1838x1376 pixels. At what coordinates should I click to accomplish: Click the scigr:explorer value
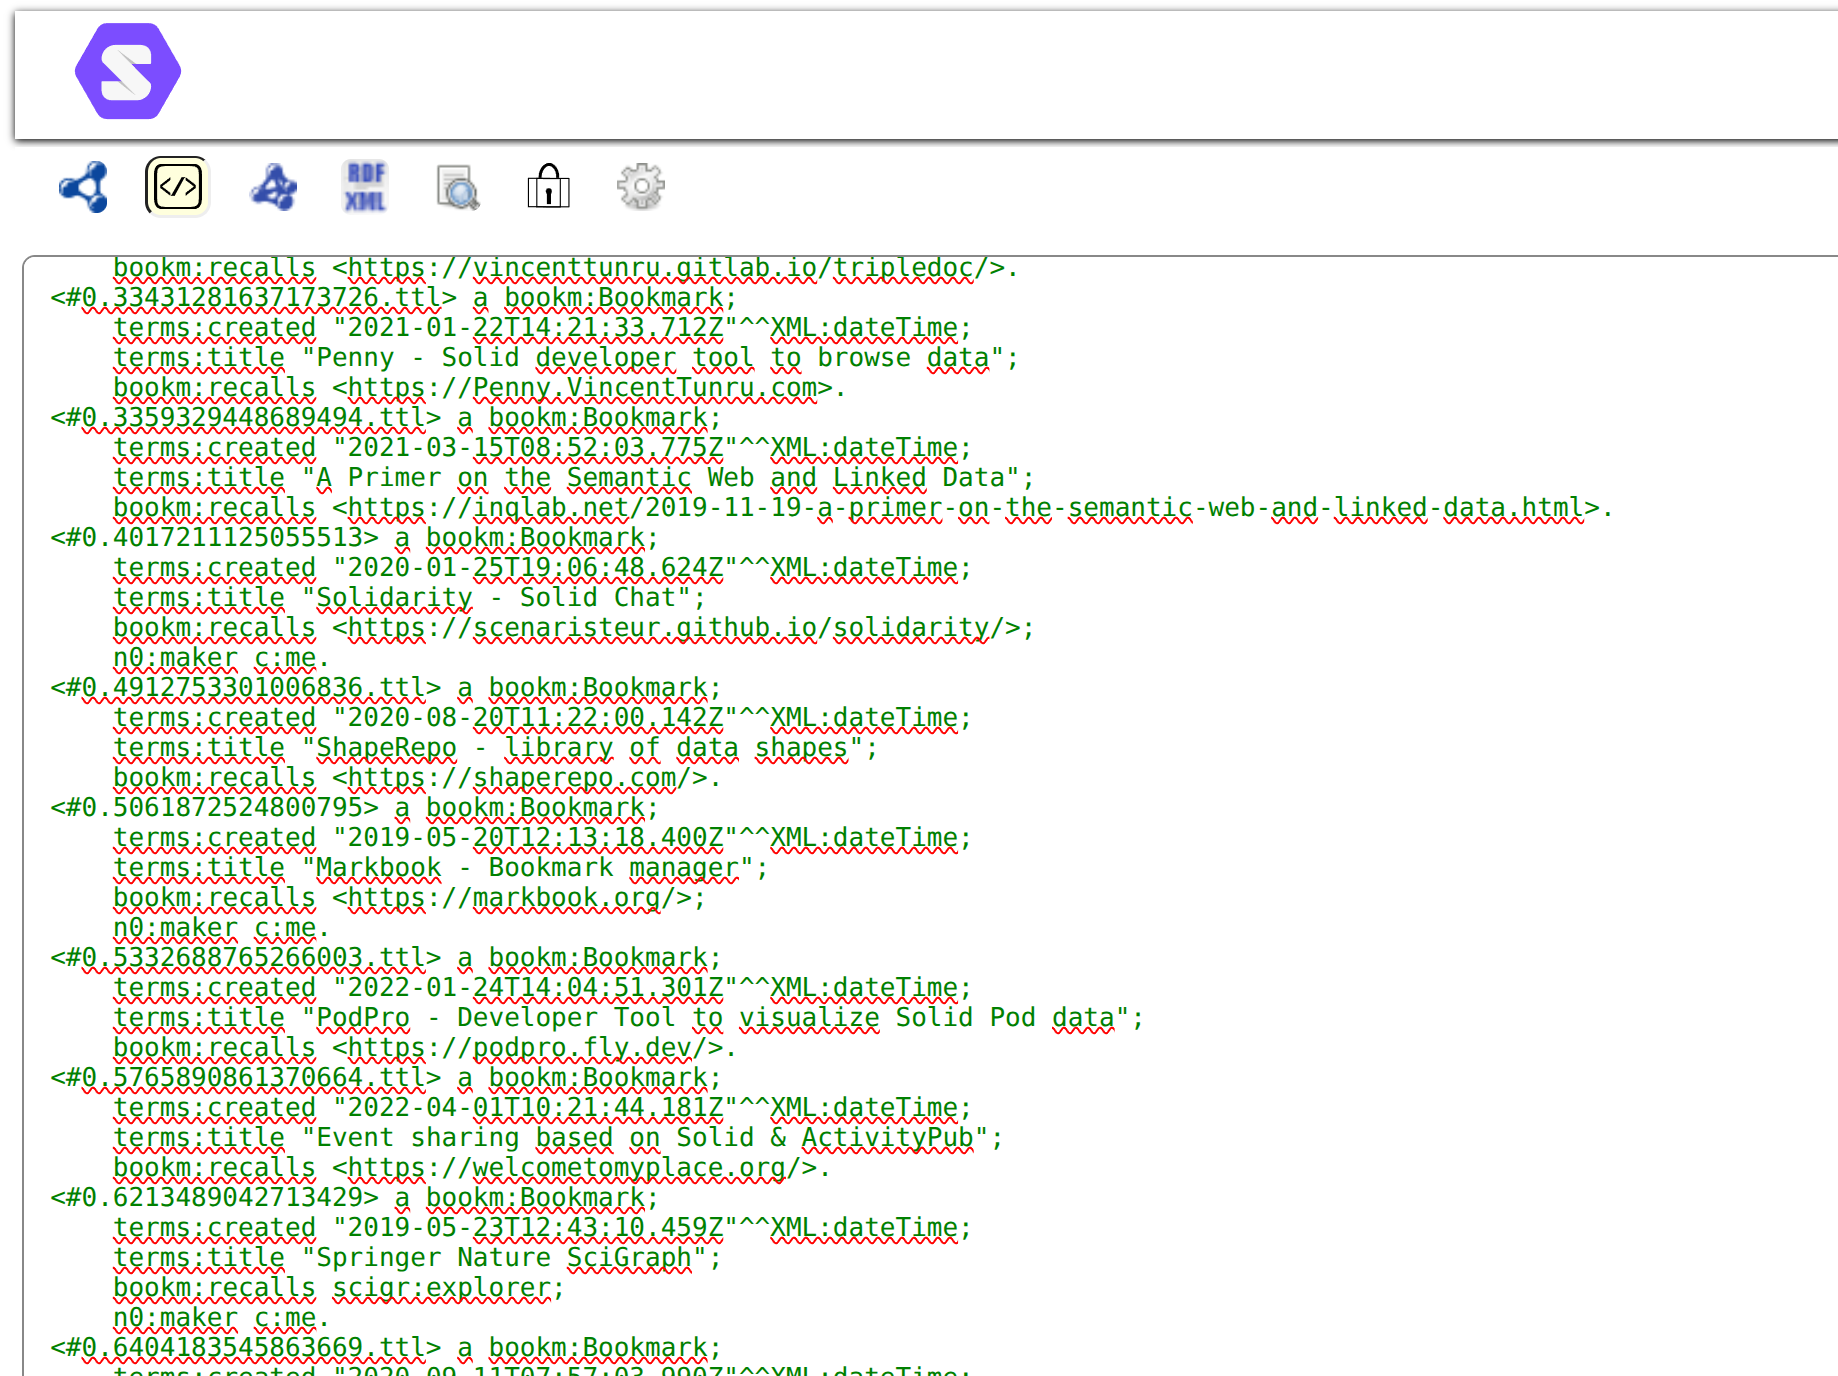pyautogui.click(x=441, y=1288)
